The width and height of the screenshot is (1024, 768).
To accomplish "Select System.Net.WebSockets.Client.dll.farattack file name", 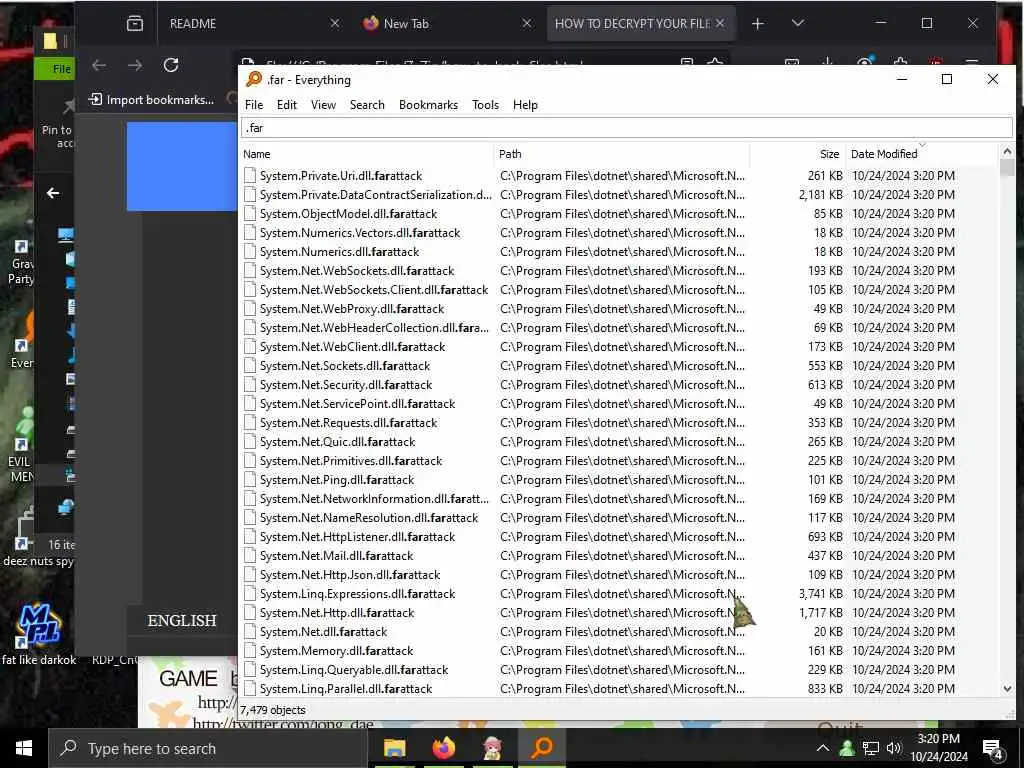I will [374, 289].
